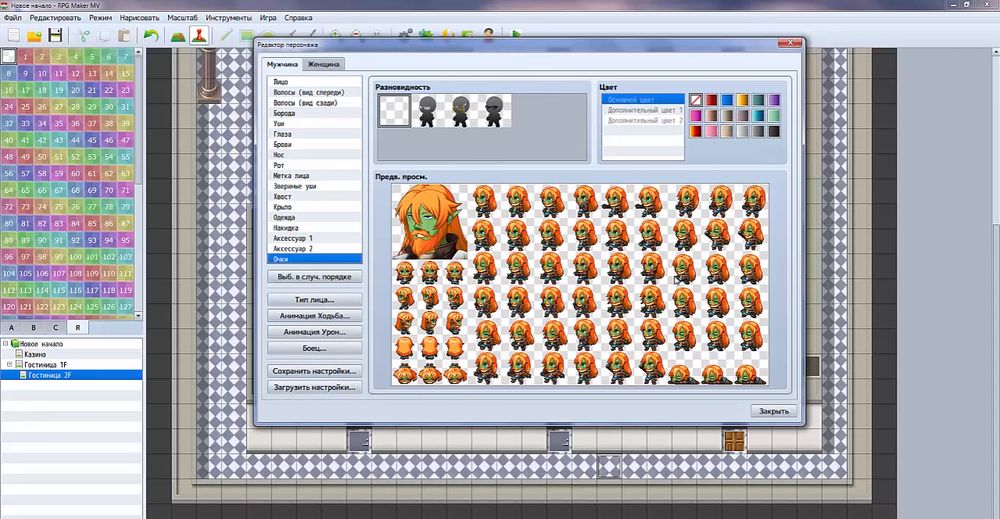Open the Database gears icon
The image size is (1000, 519).
coord(406,34)
